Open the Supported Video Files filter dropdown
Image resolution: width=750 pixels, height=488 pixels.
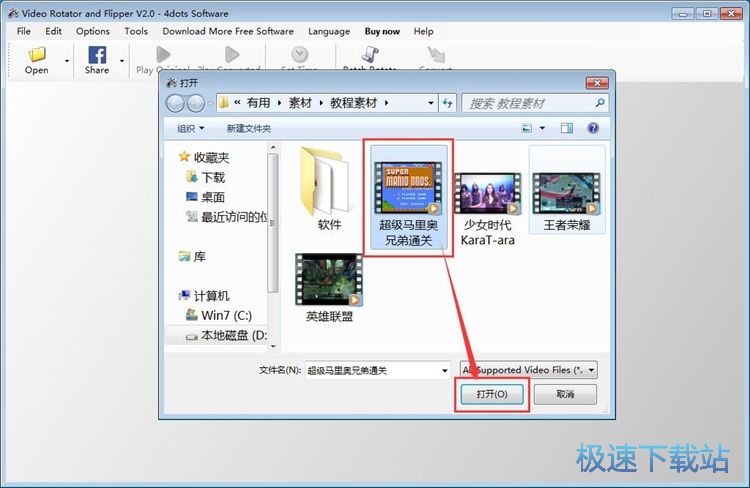(529, 370)
